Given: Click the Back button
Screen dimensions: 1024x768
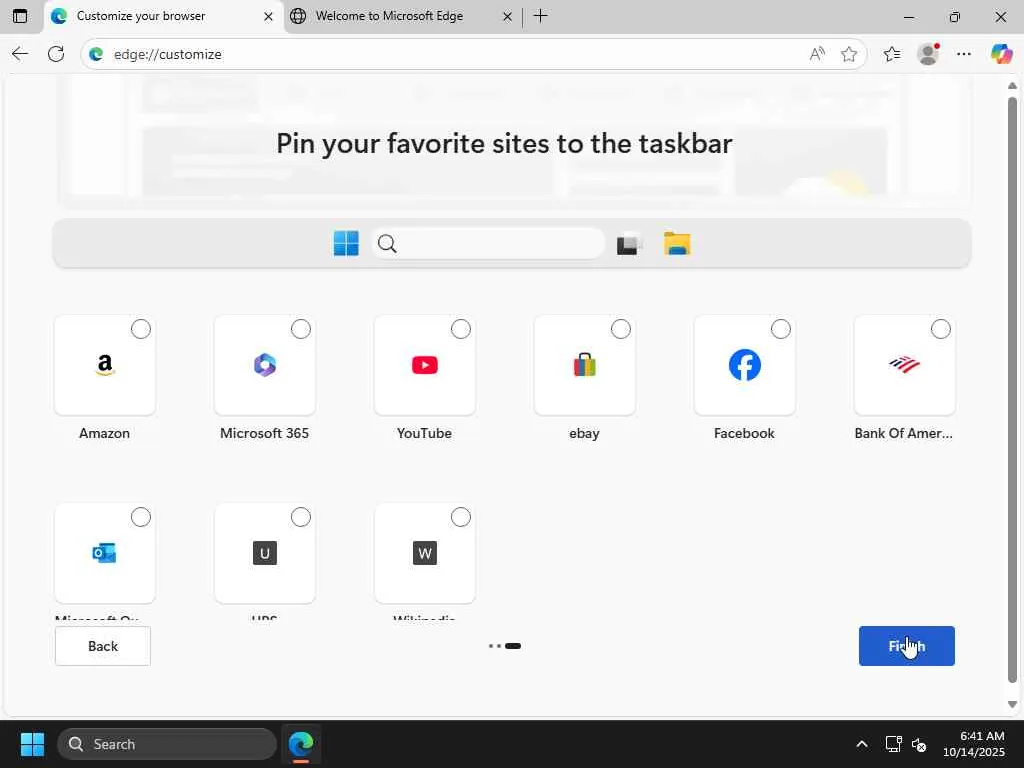Looking at the screenshot, I should (103, 646).
